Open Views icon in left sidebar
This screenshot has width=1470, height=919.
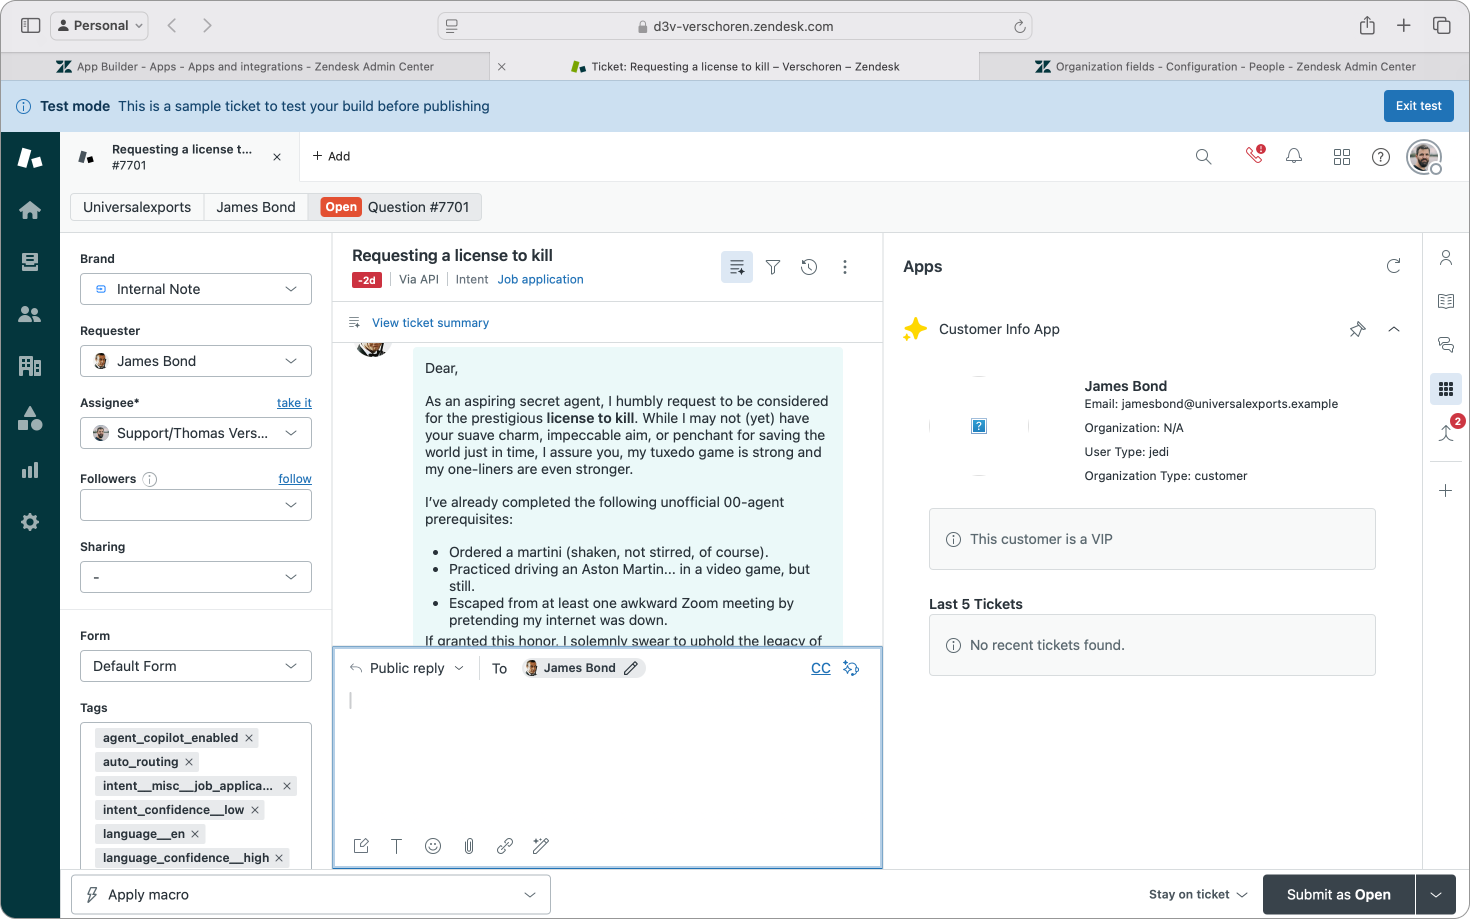(x=30, y=262)
